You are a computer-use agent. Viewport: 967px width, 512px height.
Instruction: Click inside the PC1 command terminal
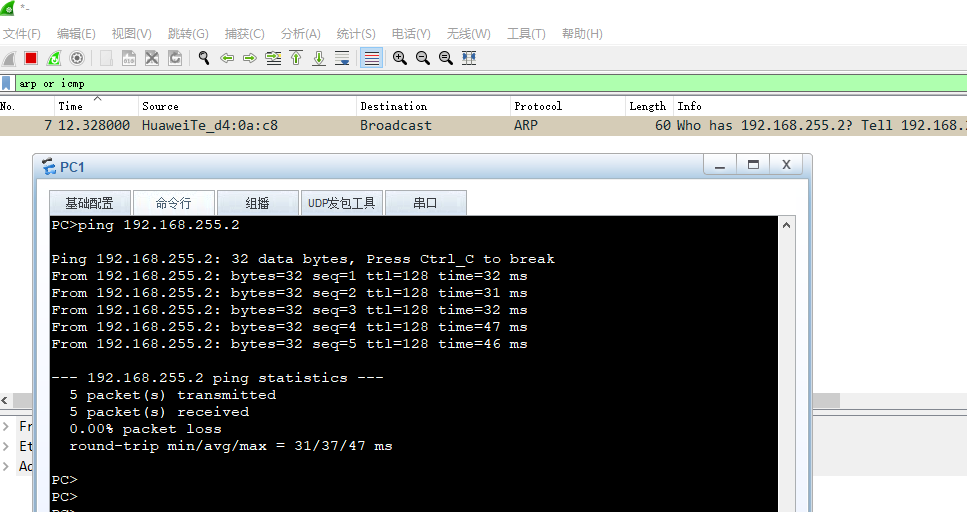click(x=414, y=364)
